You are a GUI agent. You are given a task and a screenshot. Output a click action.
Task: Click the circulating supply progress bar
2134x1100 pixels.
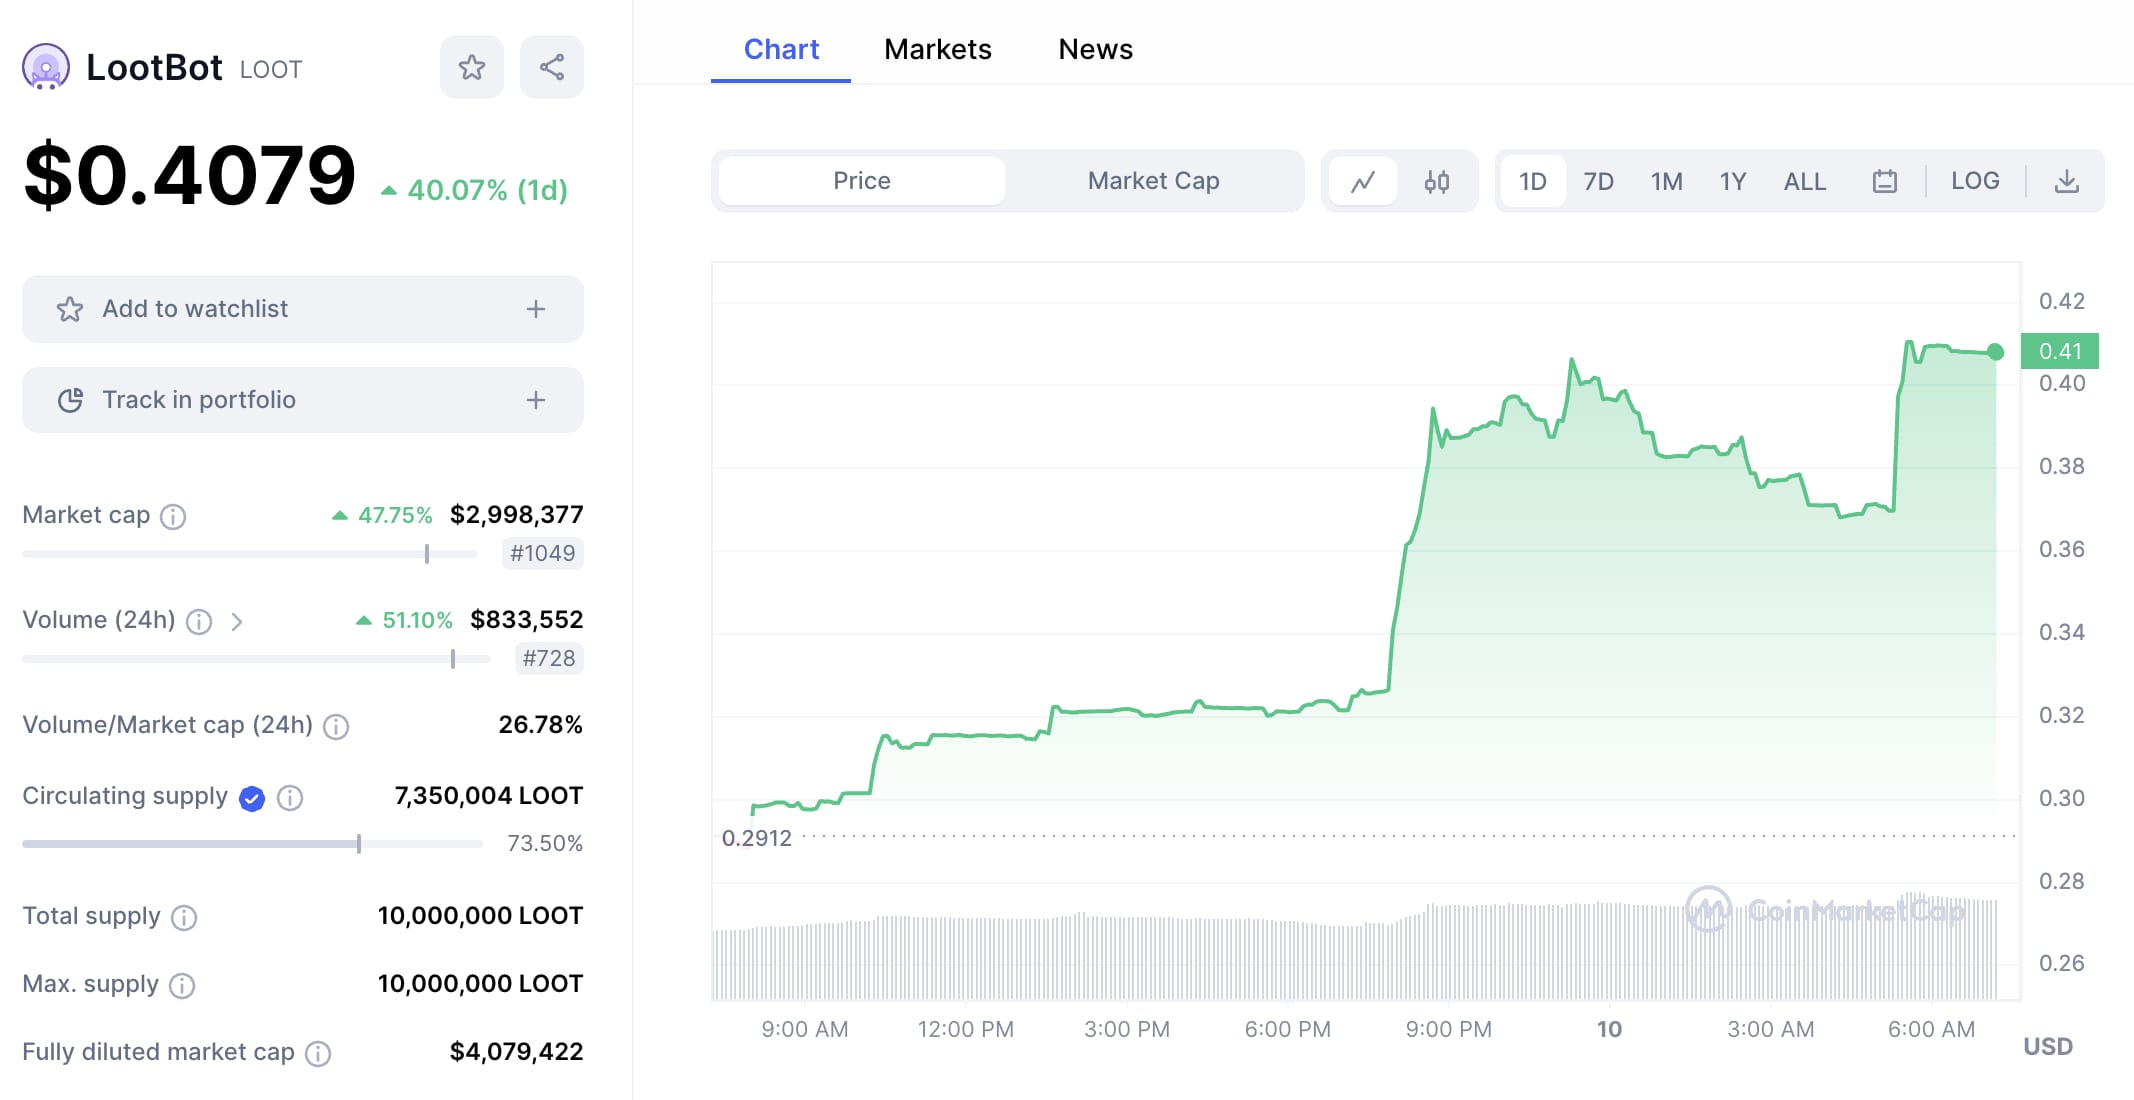coord(250,843)
